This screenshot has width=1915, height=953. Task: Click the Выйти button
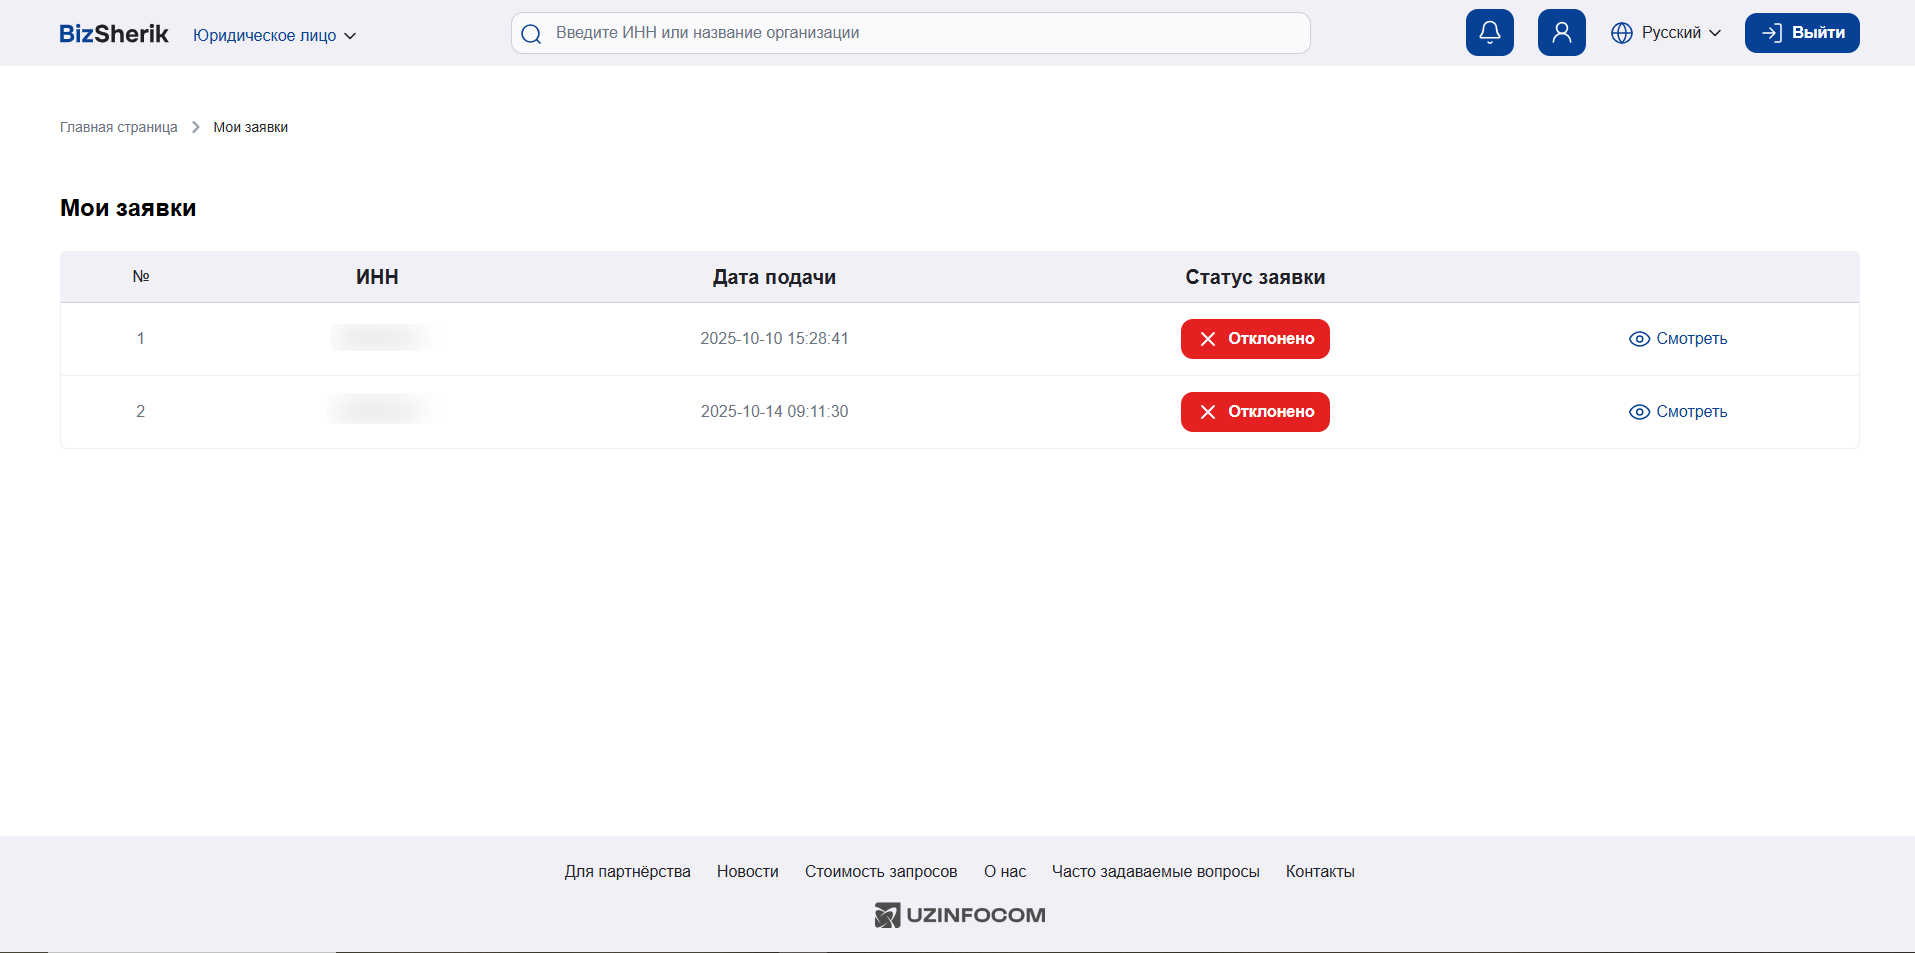(1802, 32)
